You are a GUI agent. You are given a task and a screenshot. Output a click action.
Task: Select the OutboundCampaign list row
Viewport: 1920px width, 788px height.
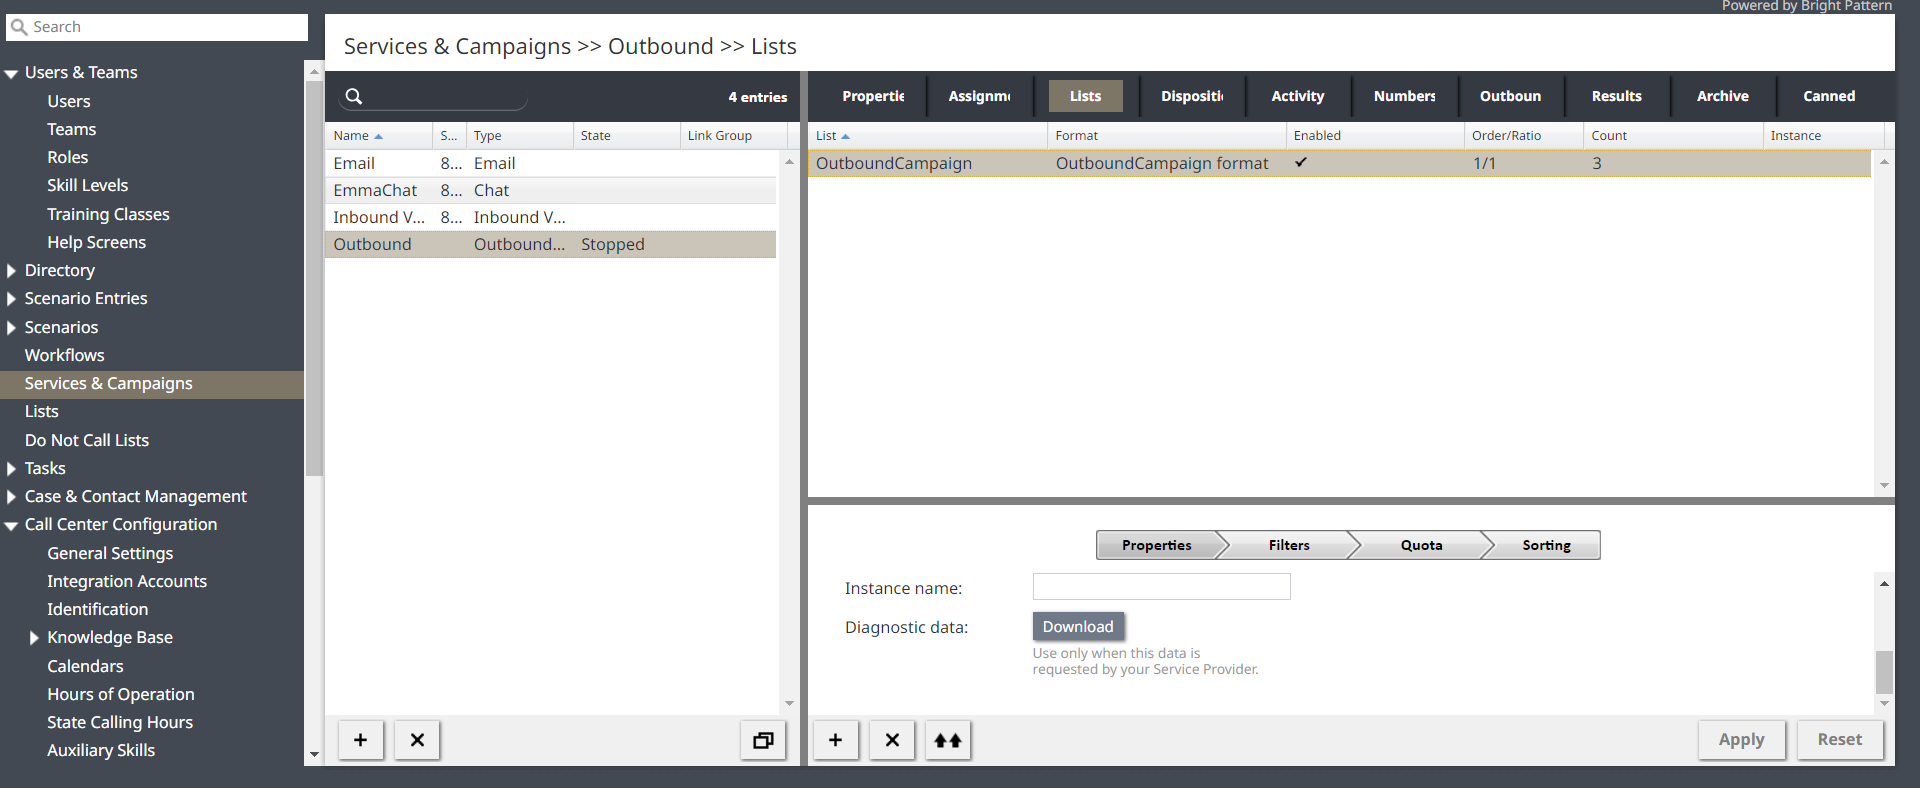1339,163
